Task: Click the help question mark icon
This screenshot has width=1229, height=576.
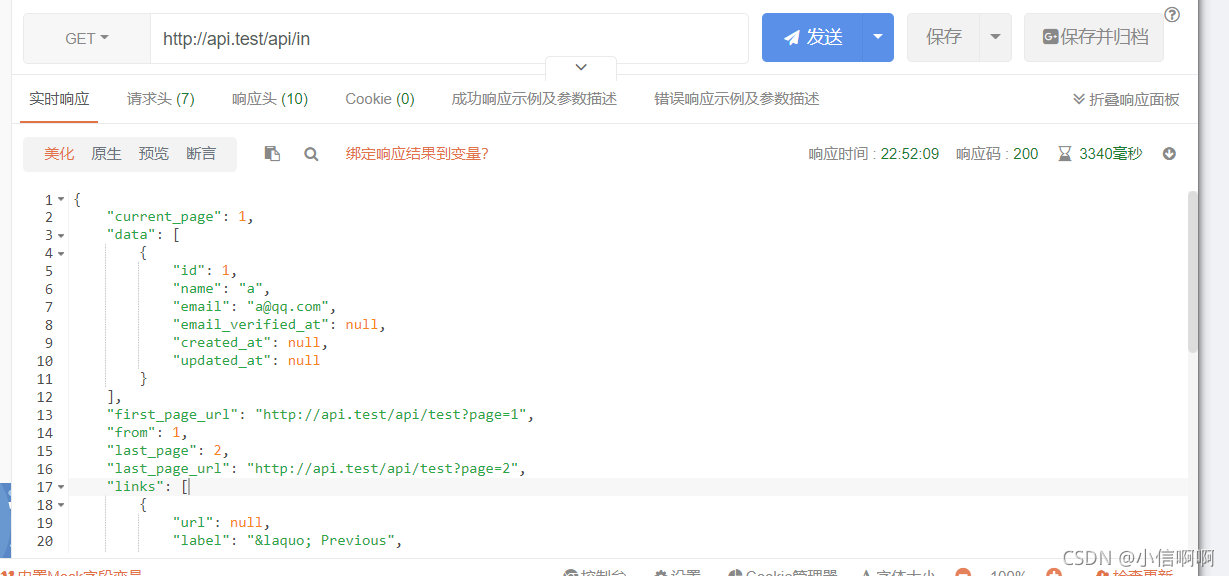Action: click(x=1173, y=15)
